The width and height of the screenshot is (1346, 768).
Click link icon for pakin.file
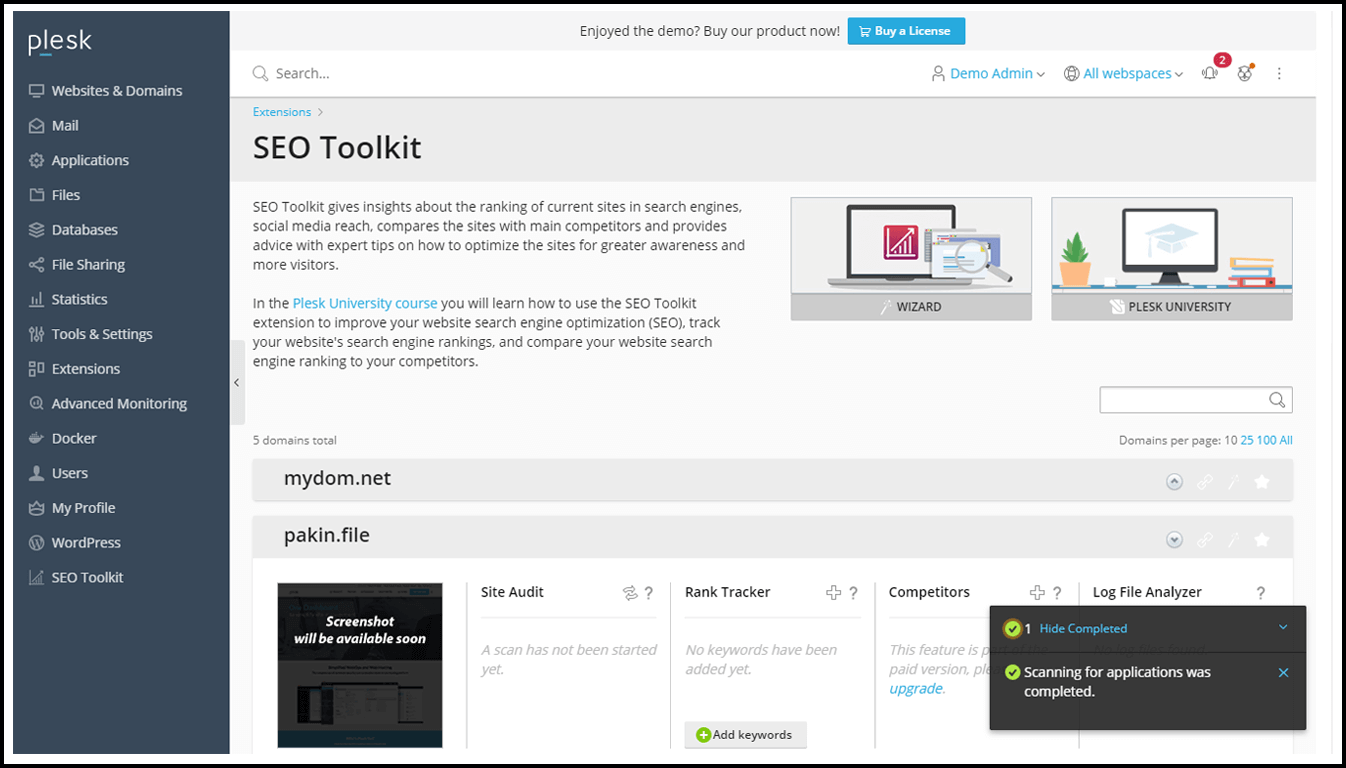[x=1205, y=540]
